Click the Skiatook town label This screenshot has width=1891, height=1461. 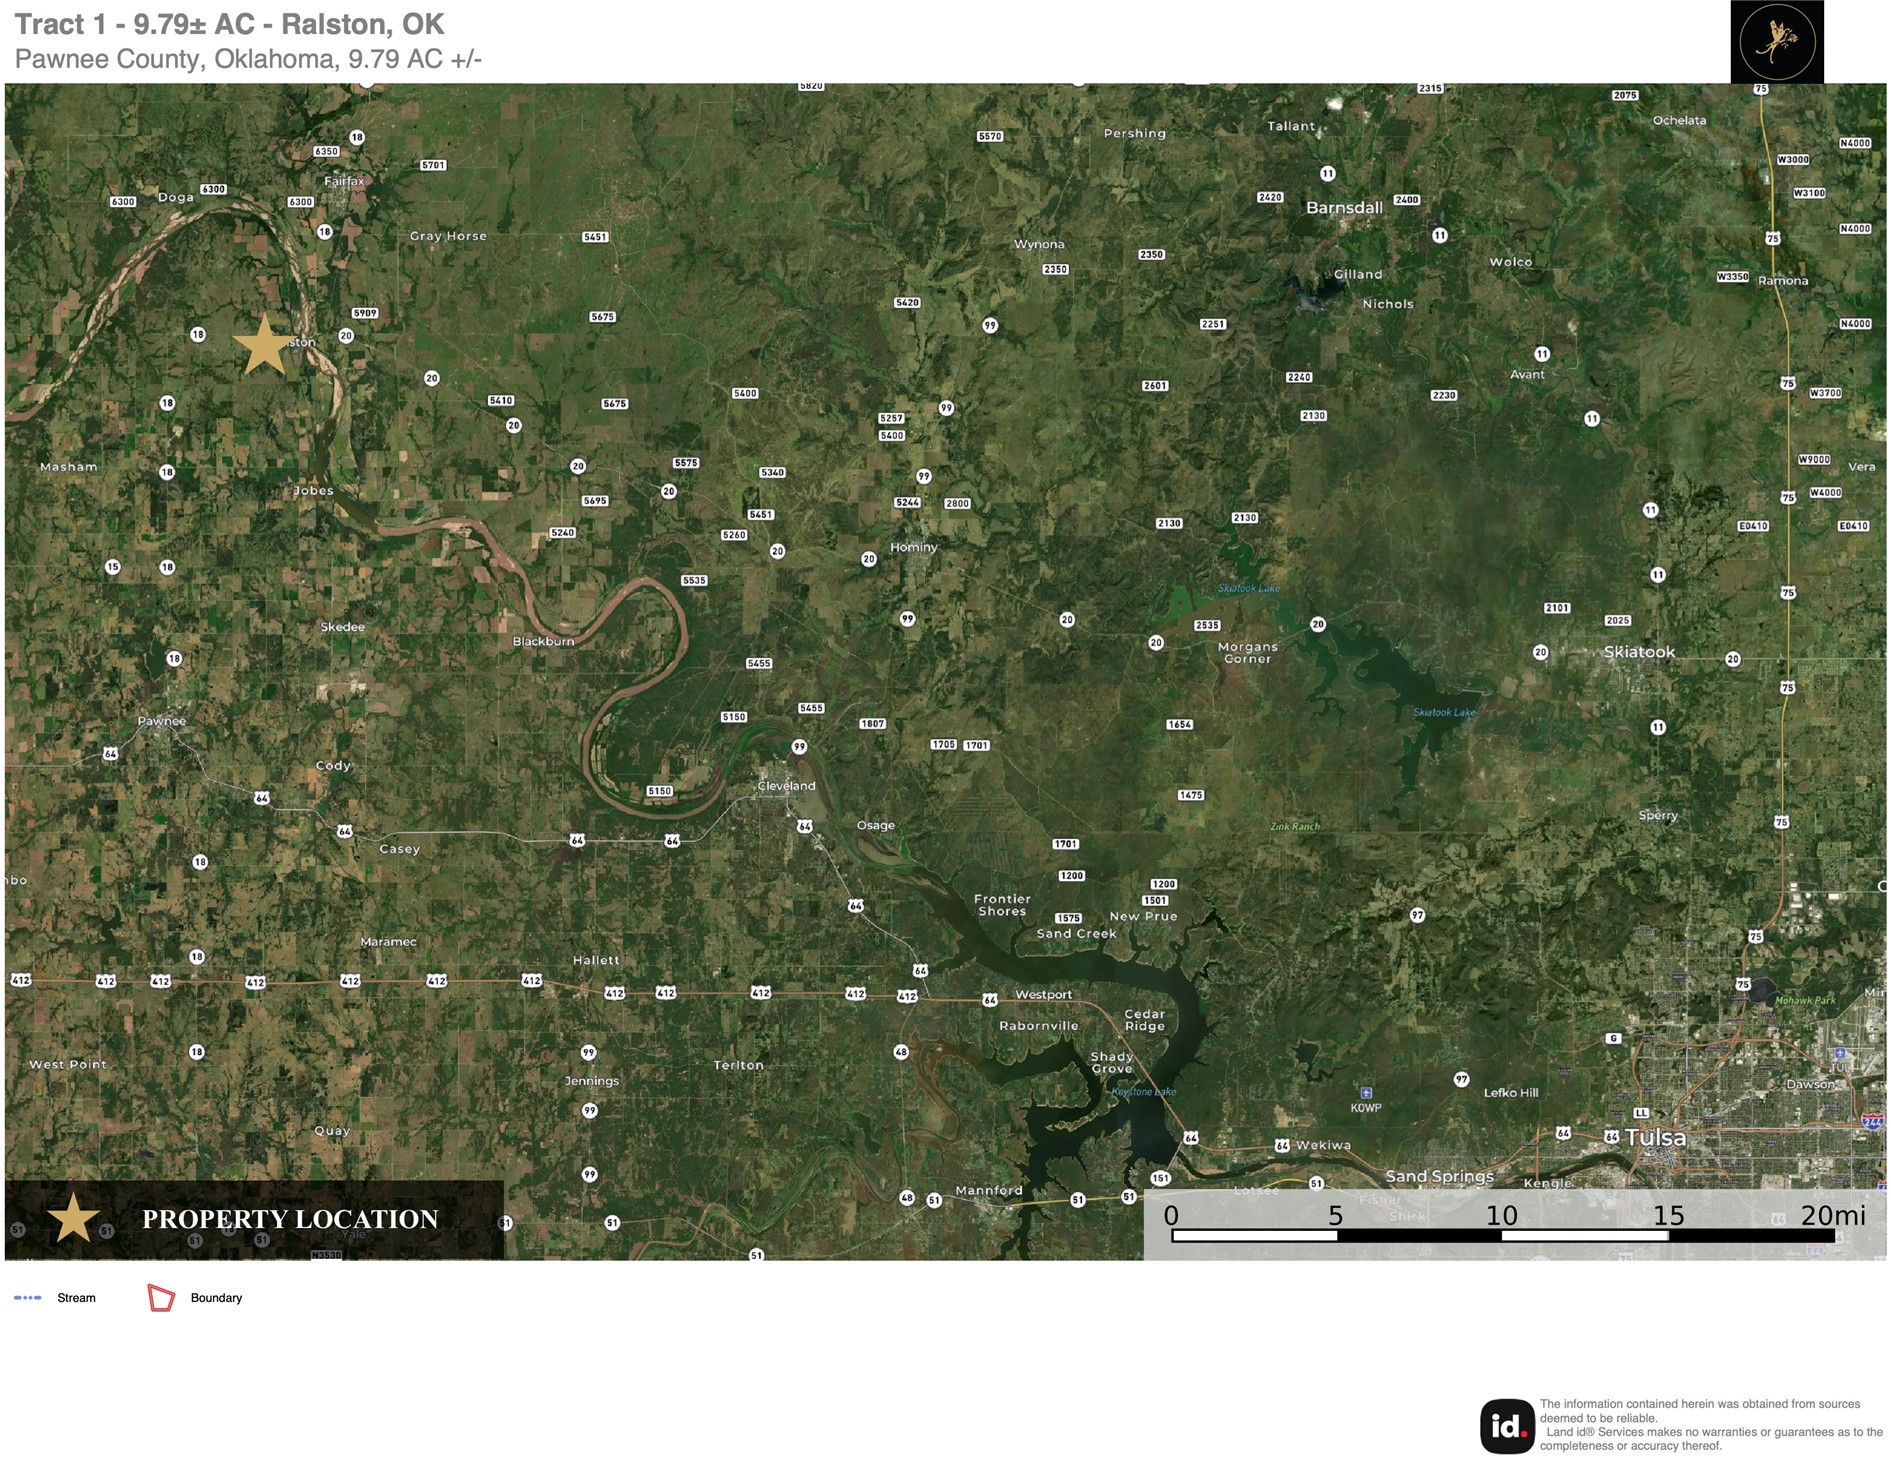[1639, 652]
